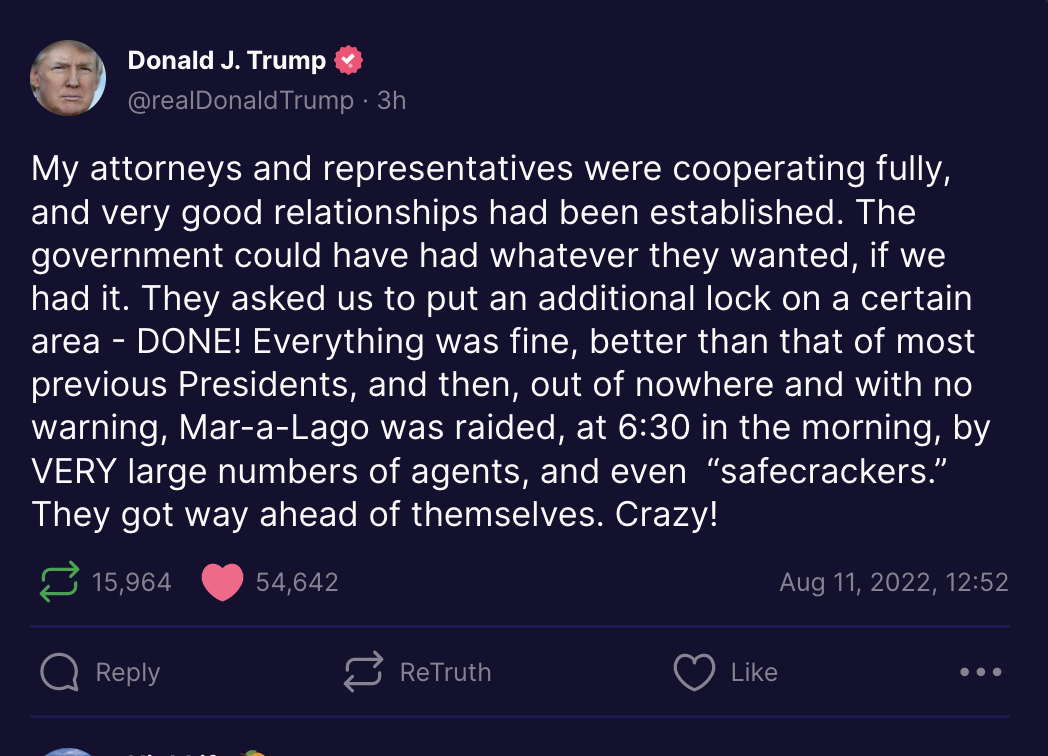Click the ReTruth arrows icon in action bar
Image resolution: width=1048 pixels, height=756 pixels.
coord(363,671)
